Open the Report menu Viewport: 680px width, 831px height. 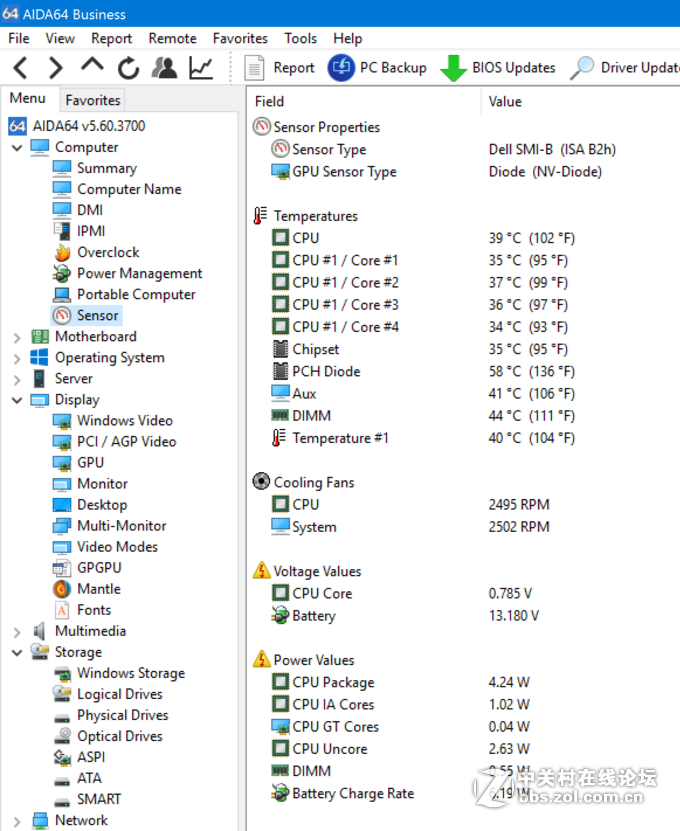(x=111, y=38)
